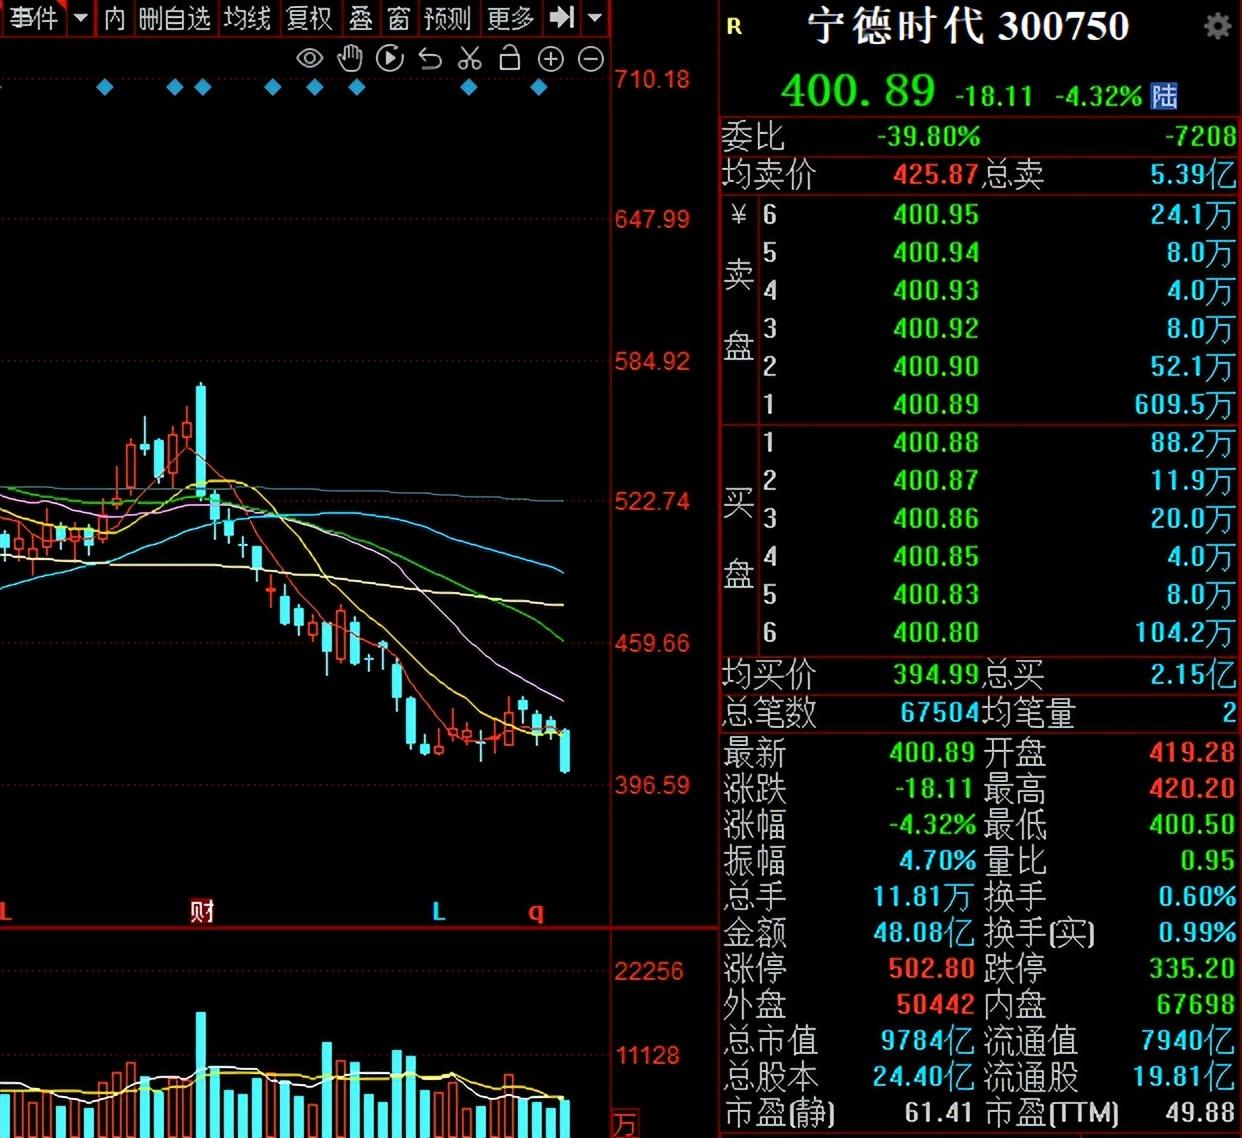The image size is (1242, 1138).
Task: Select the scissors cut tool
Action: [469, 59]
